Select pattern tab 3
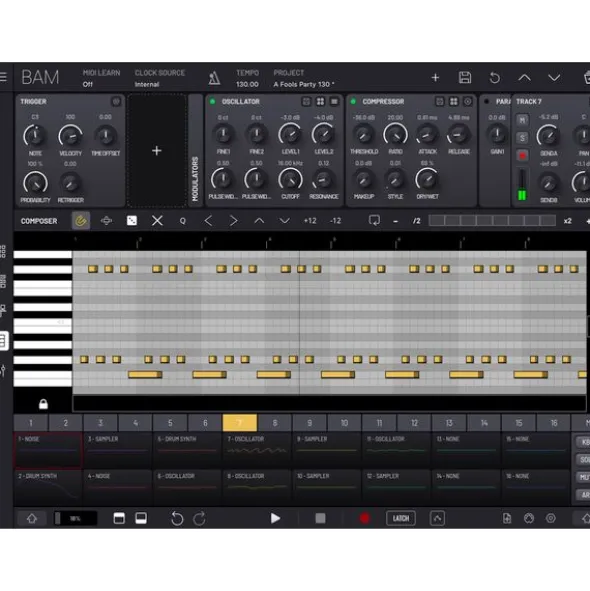Image resolution: width=590 pixels, height=591 pixels. (x=100, y=423)
